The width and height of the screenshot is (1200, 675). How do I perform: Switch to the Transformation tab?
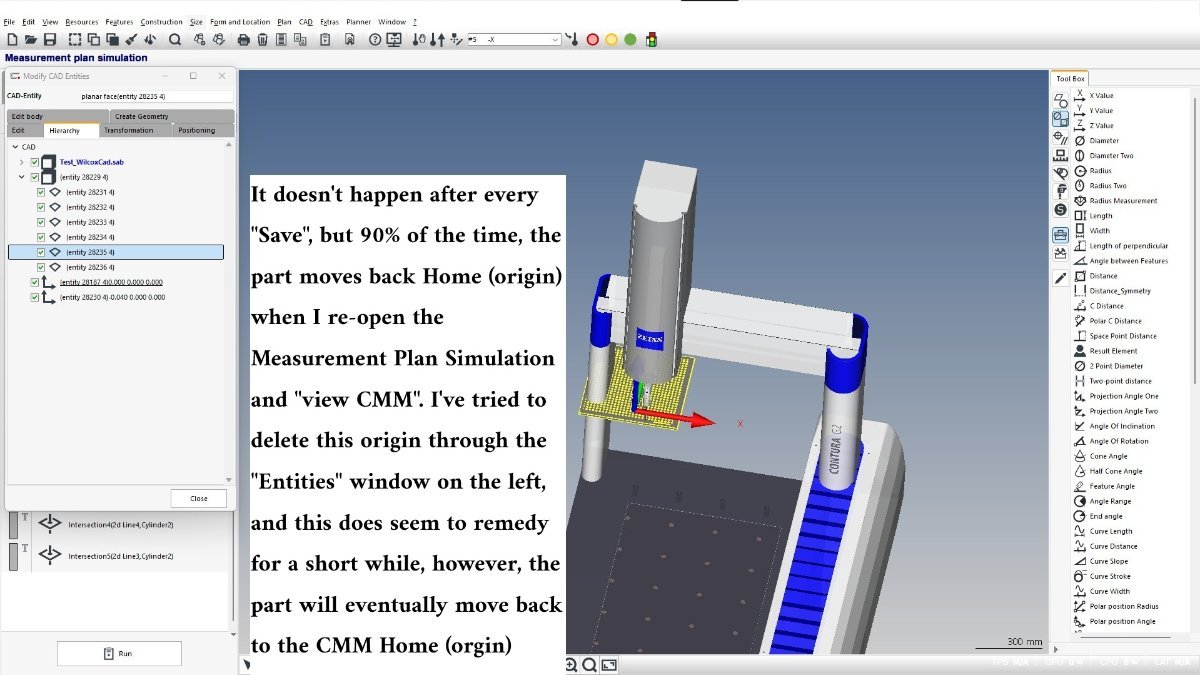pyautogui.click(x=129, y=130)
